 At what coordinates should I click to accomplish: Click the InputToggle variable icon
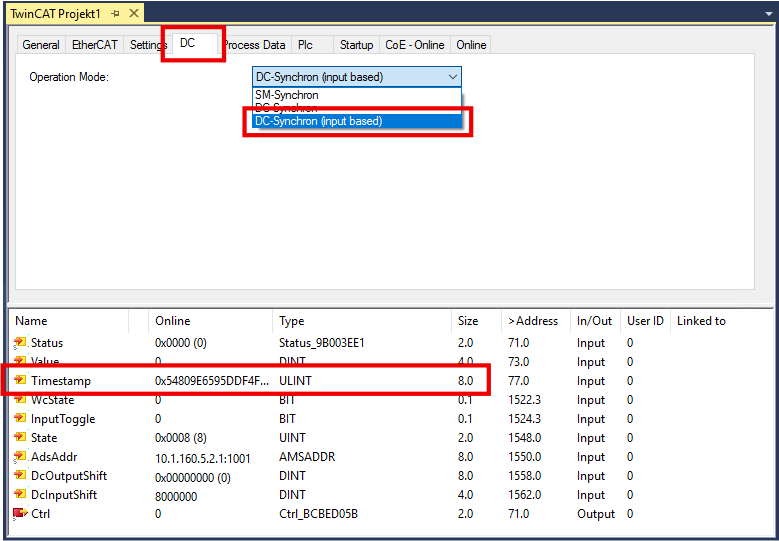pos(19,419)
